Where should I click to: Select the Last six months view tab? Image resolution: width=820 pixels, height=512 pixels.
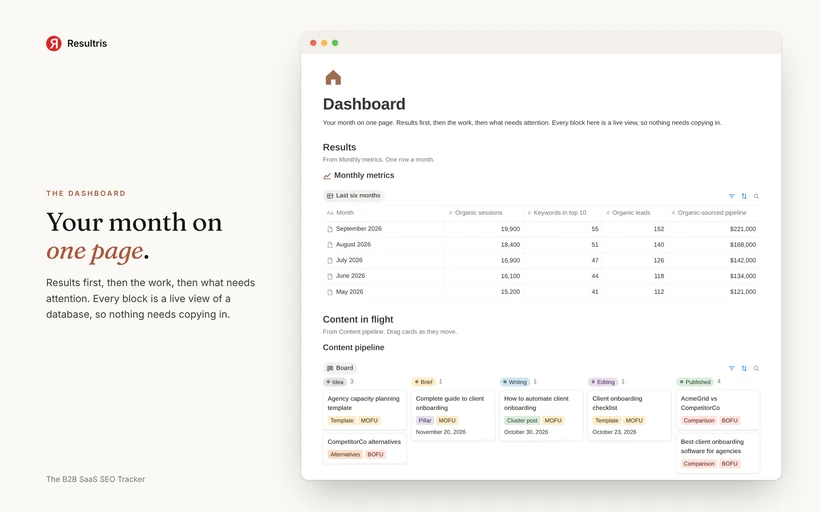point(354,196)
